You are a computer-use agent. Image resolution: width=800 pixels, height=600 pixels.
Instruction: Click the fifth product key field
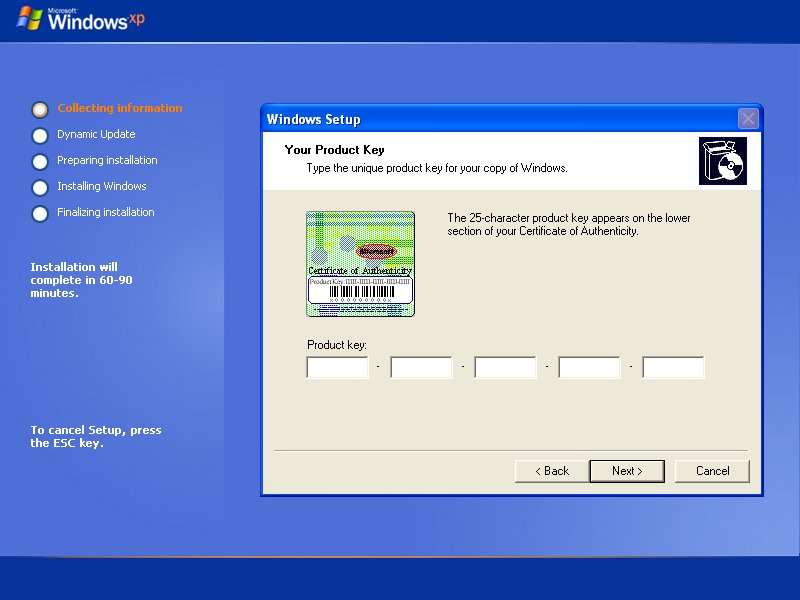[x=673, y=367]
